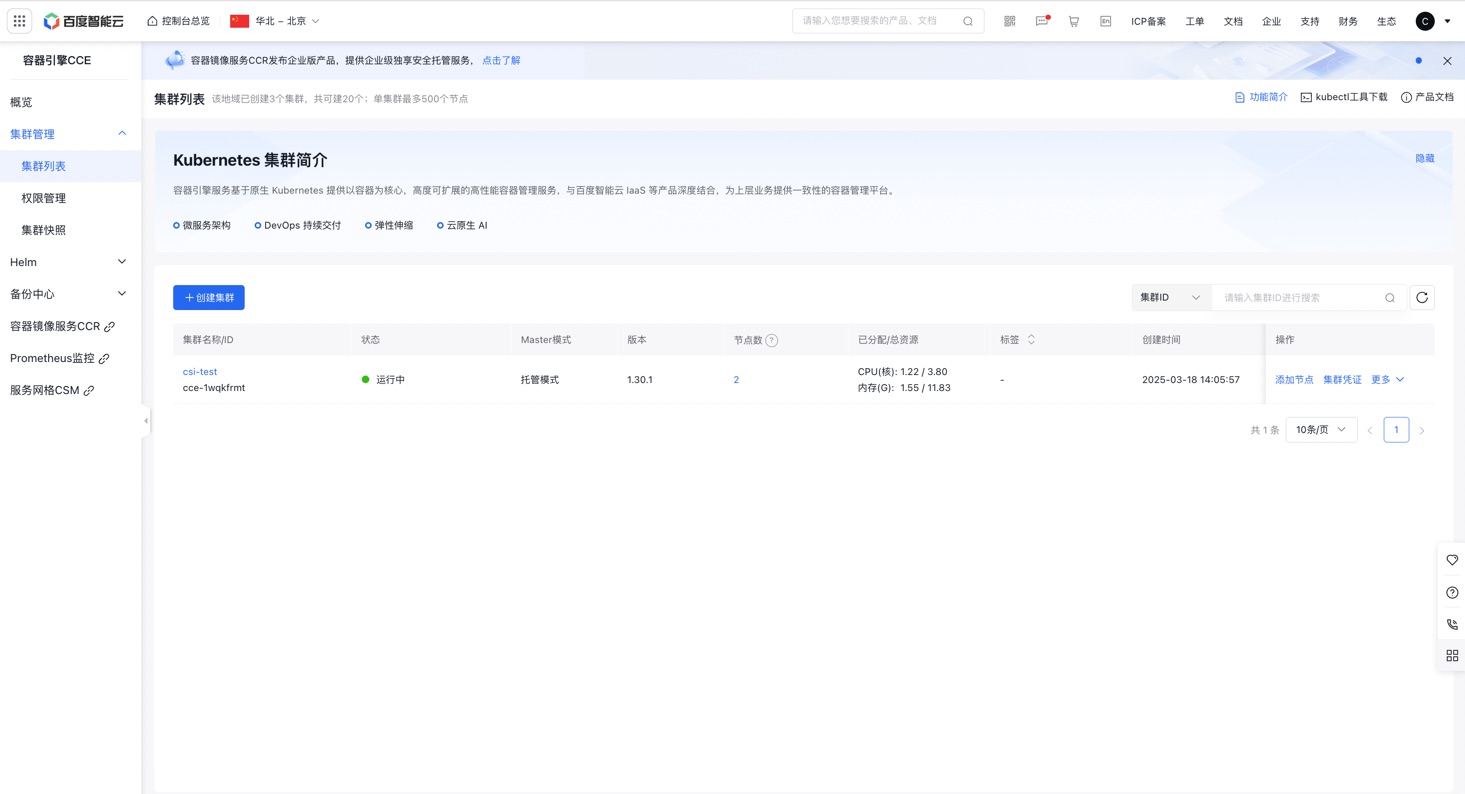Screen dimensions: 1465x794
Task: Click the 运行中 status text
Action: 390,380
